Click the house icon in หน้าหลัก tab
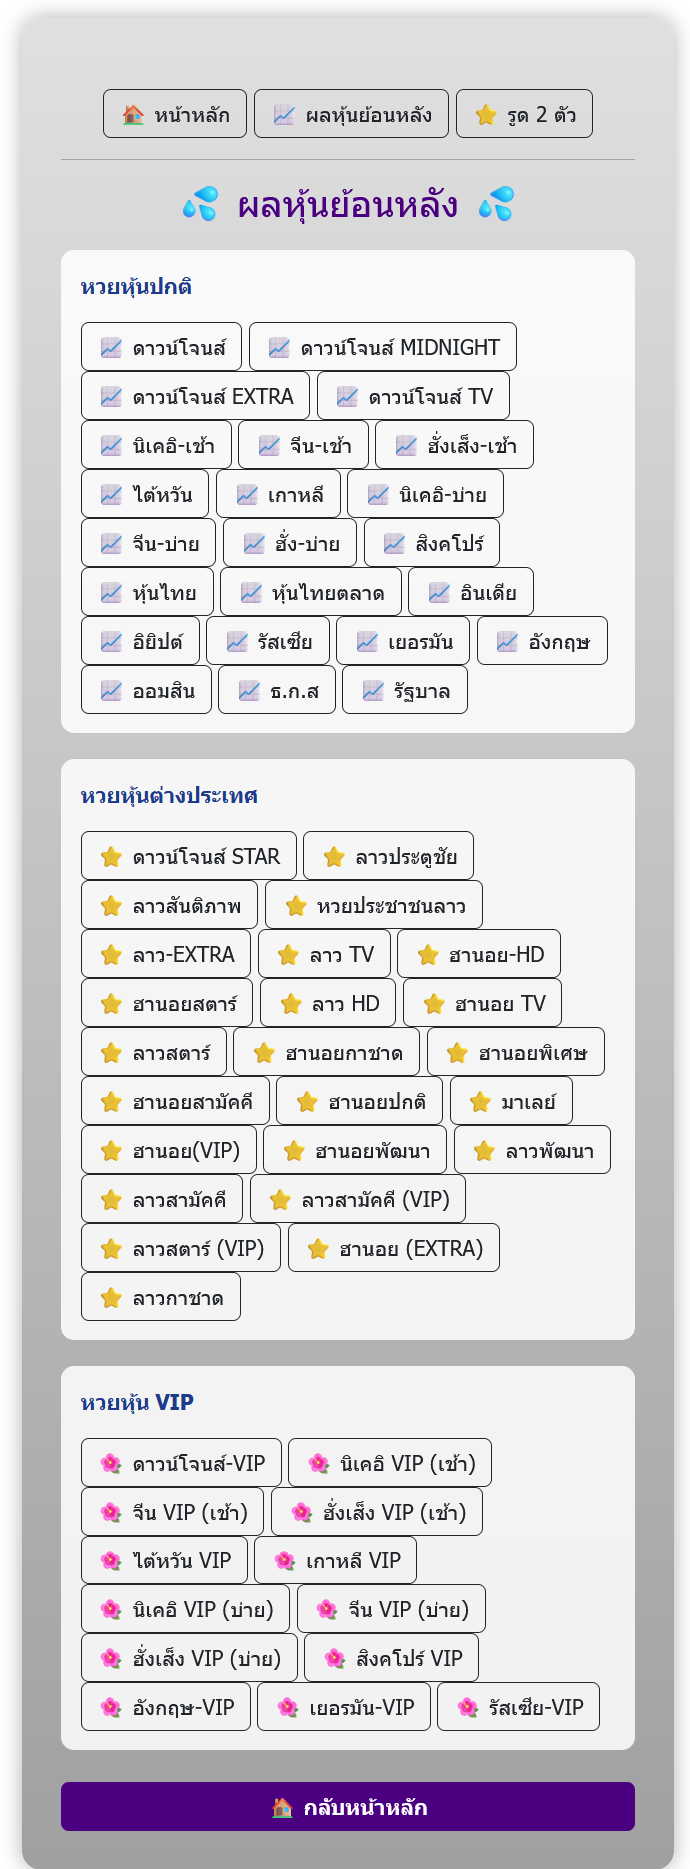This screenshot has height=1869, width=690. point(133,115)
